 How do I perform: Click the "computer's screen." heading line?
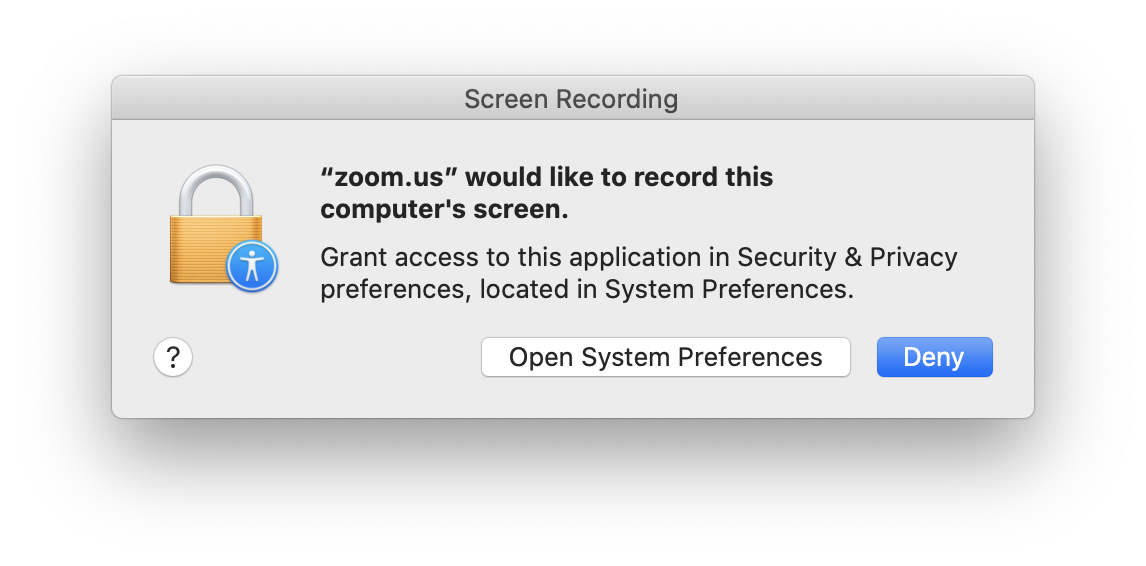444,210
